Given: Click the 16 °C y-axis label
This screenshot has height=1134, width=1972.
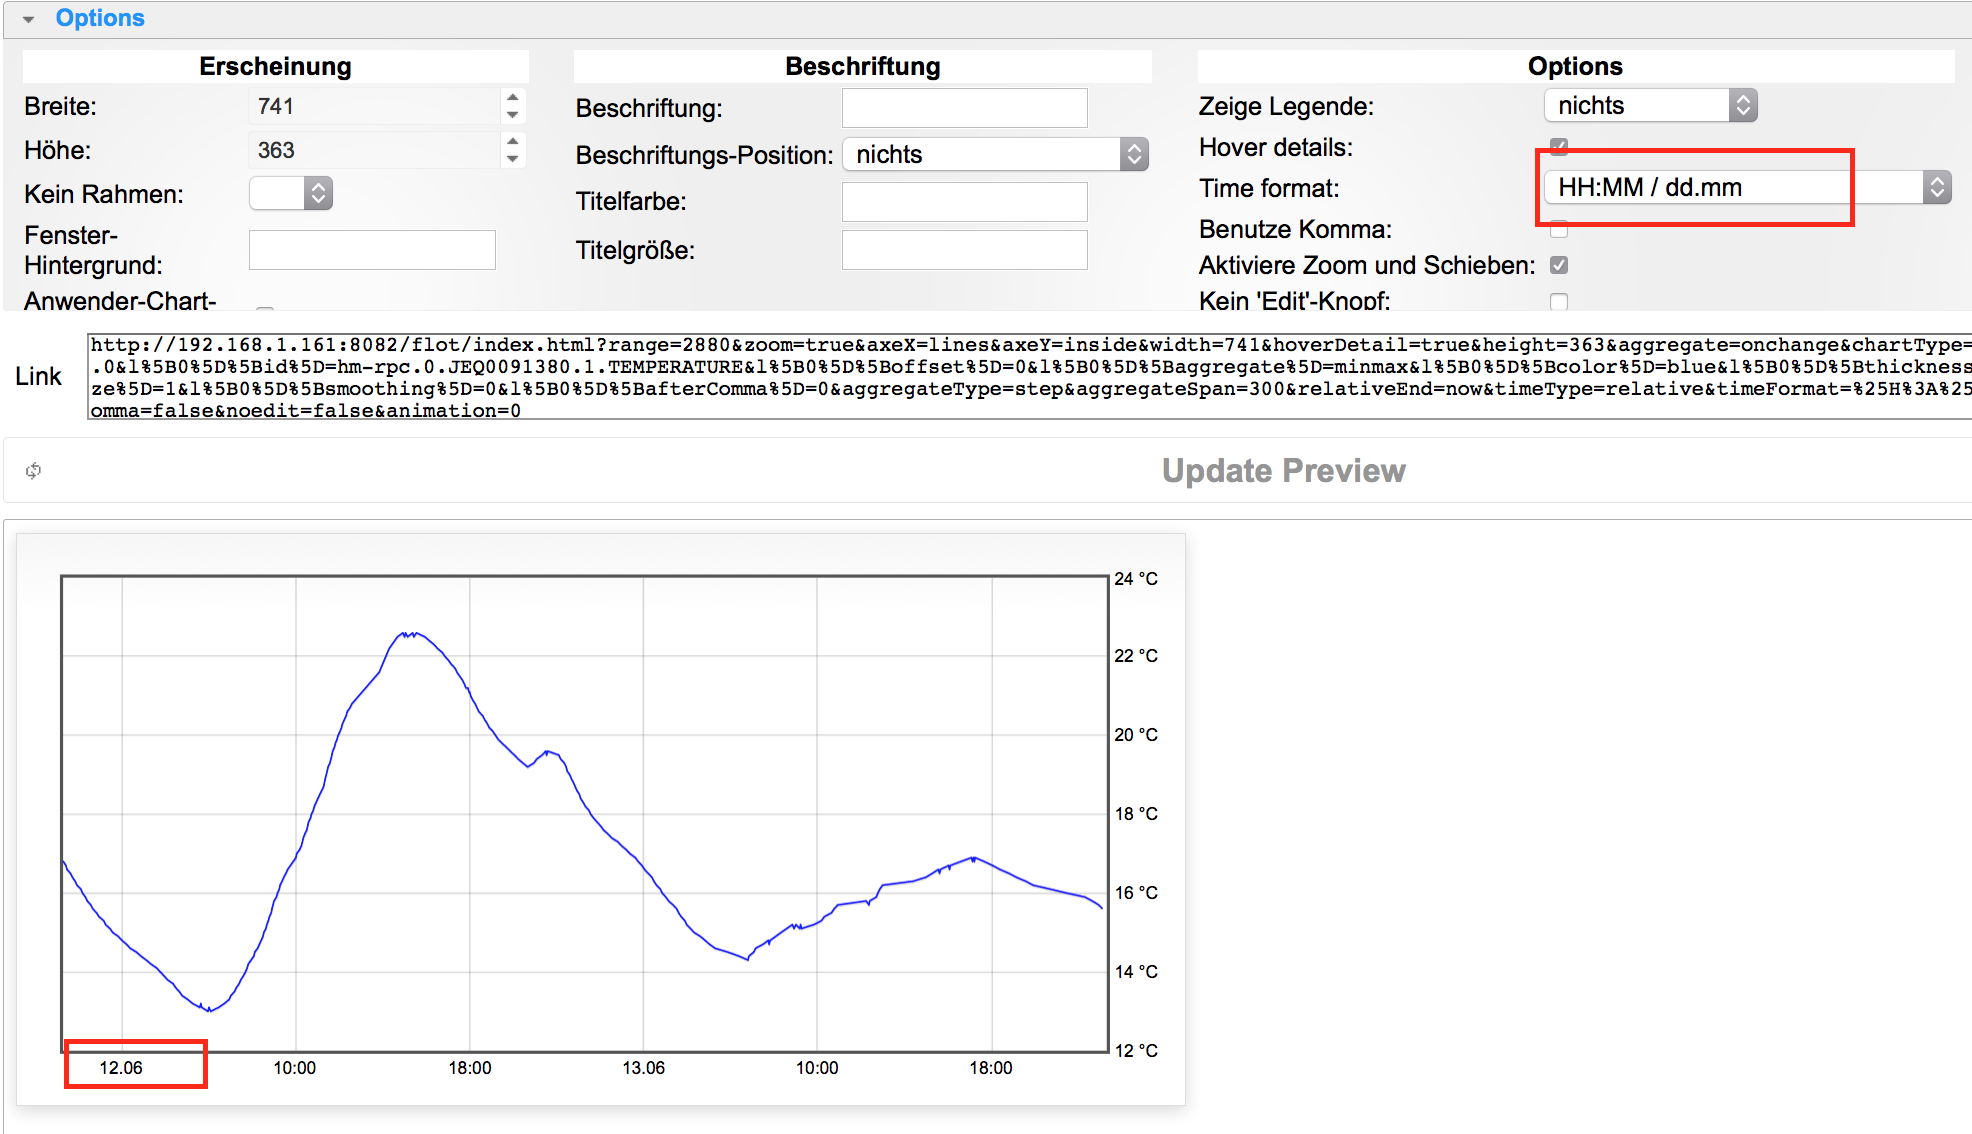Looking at the screenshot, I should [1136, 893].
